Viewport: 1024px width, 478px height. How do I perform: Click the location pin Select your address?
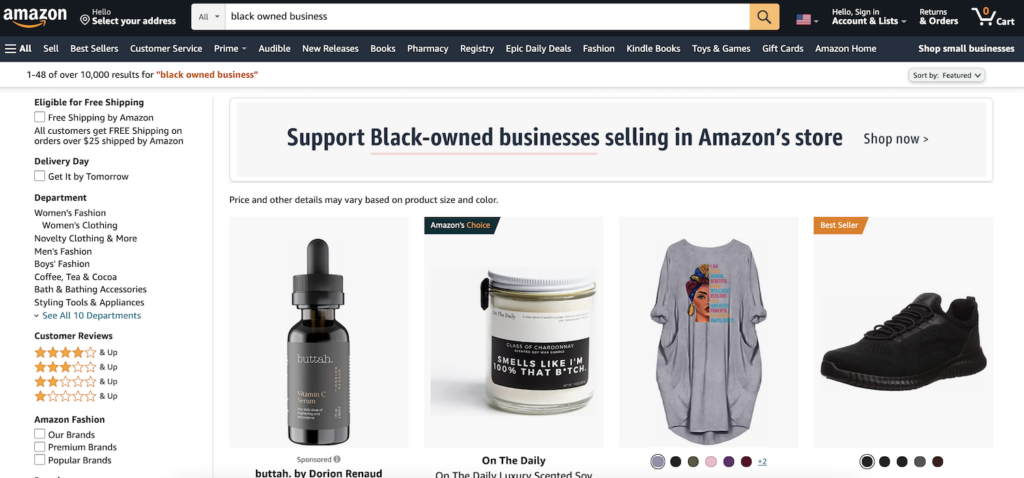tap(128, 16)
